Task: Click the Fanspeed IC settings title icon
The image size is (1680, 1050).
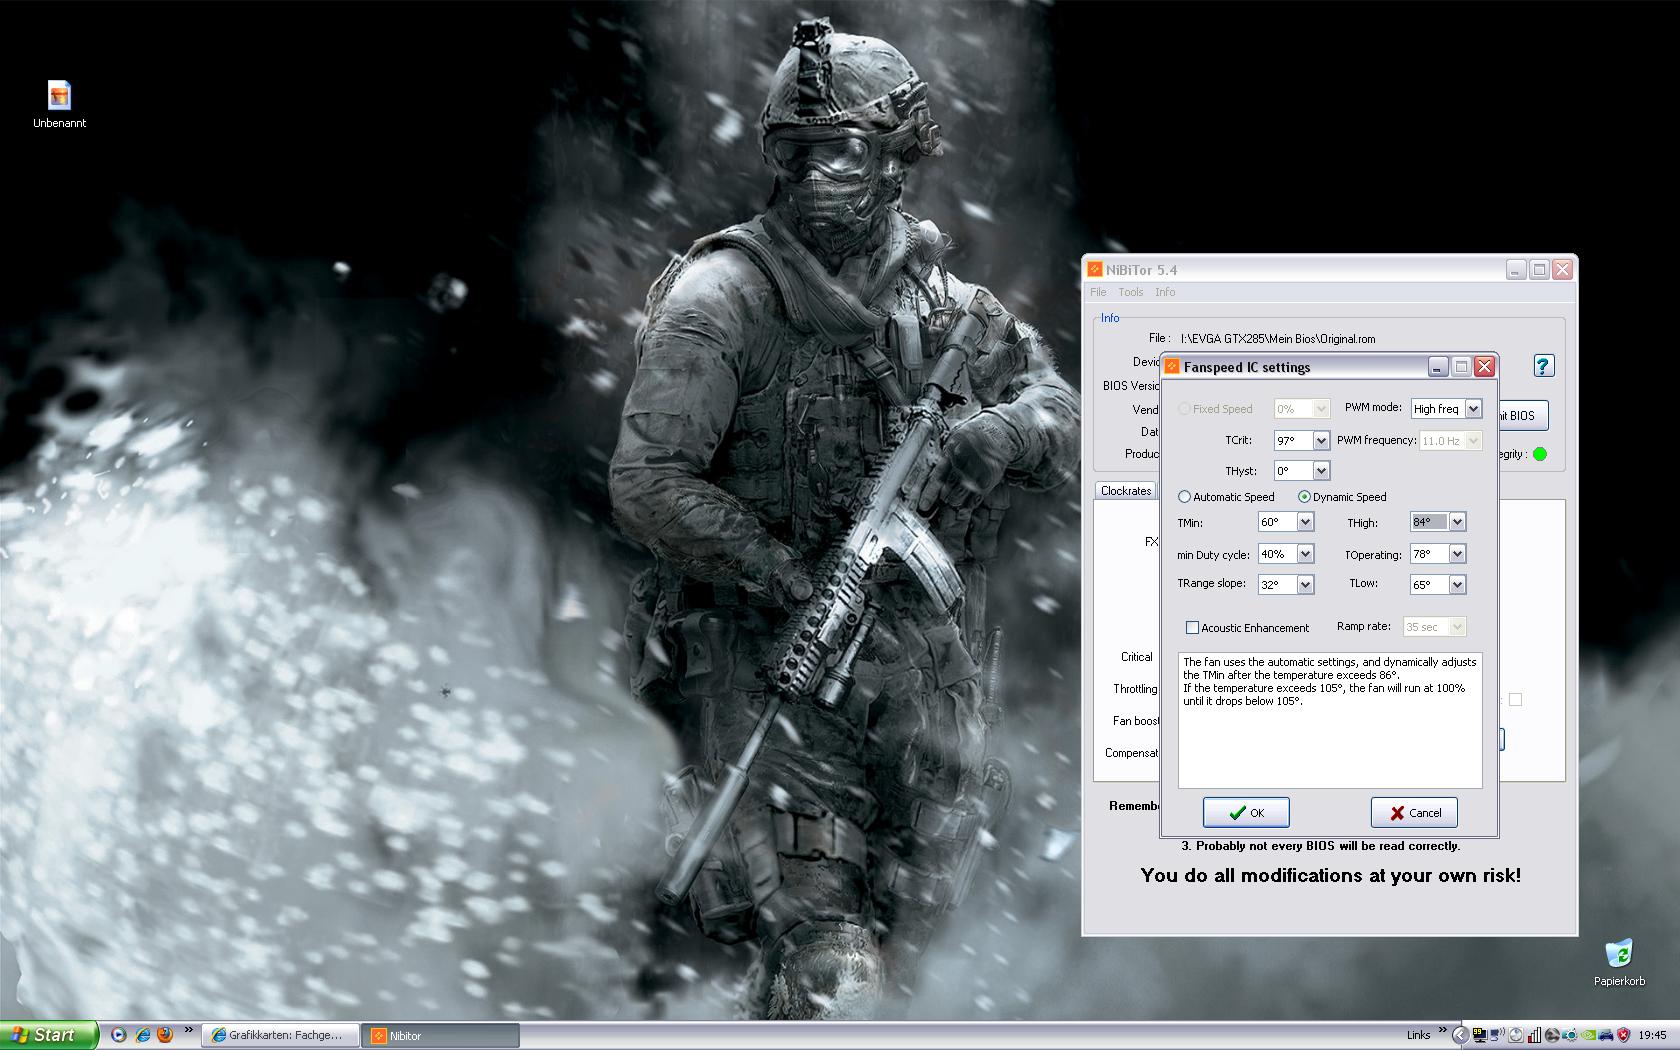Action: (x=1172, y=367)
